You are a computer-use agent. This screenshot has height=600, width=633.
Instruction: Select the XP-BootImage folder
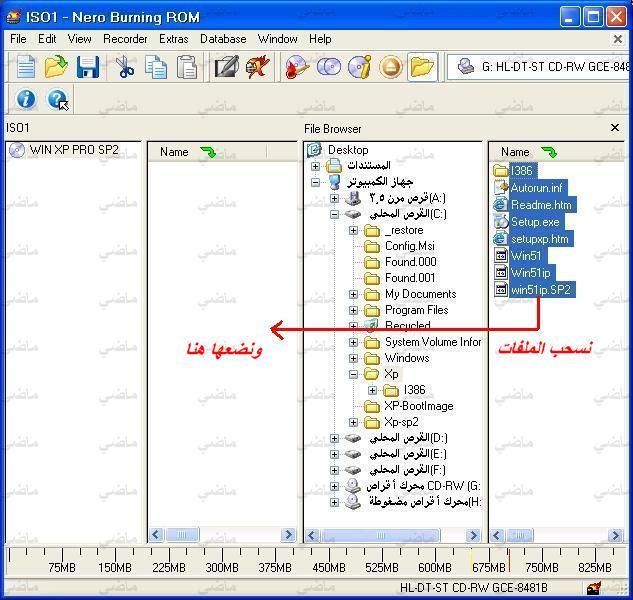tap(419, 406)
